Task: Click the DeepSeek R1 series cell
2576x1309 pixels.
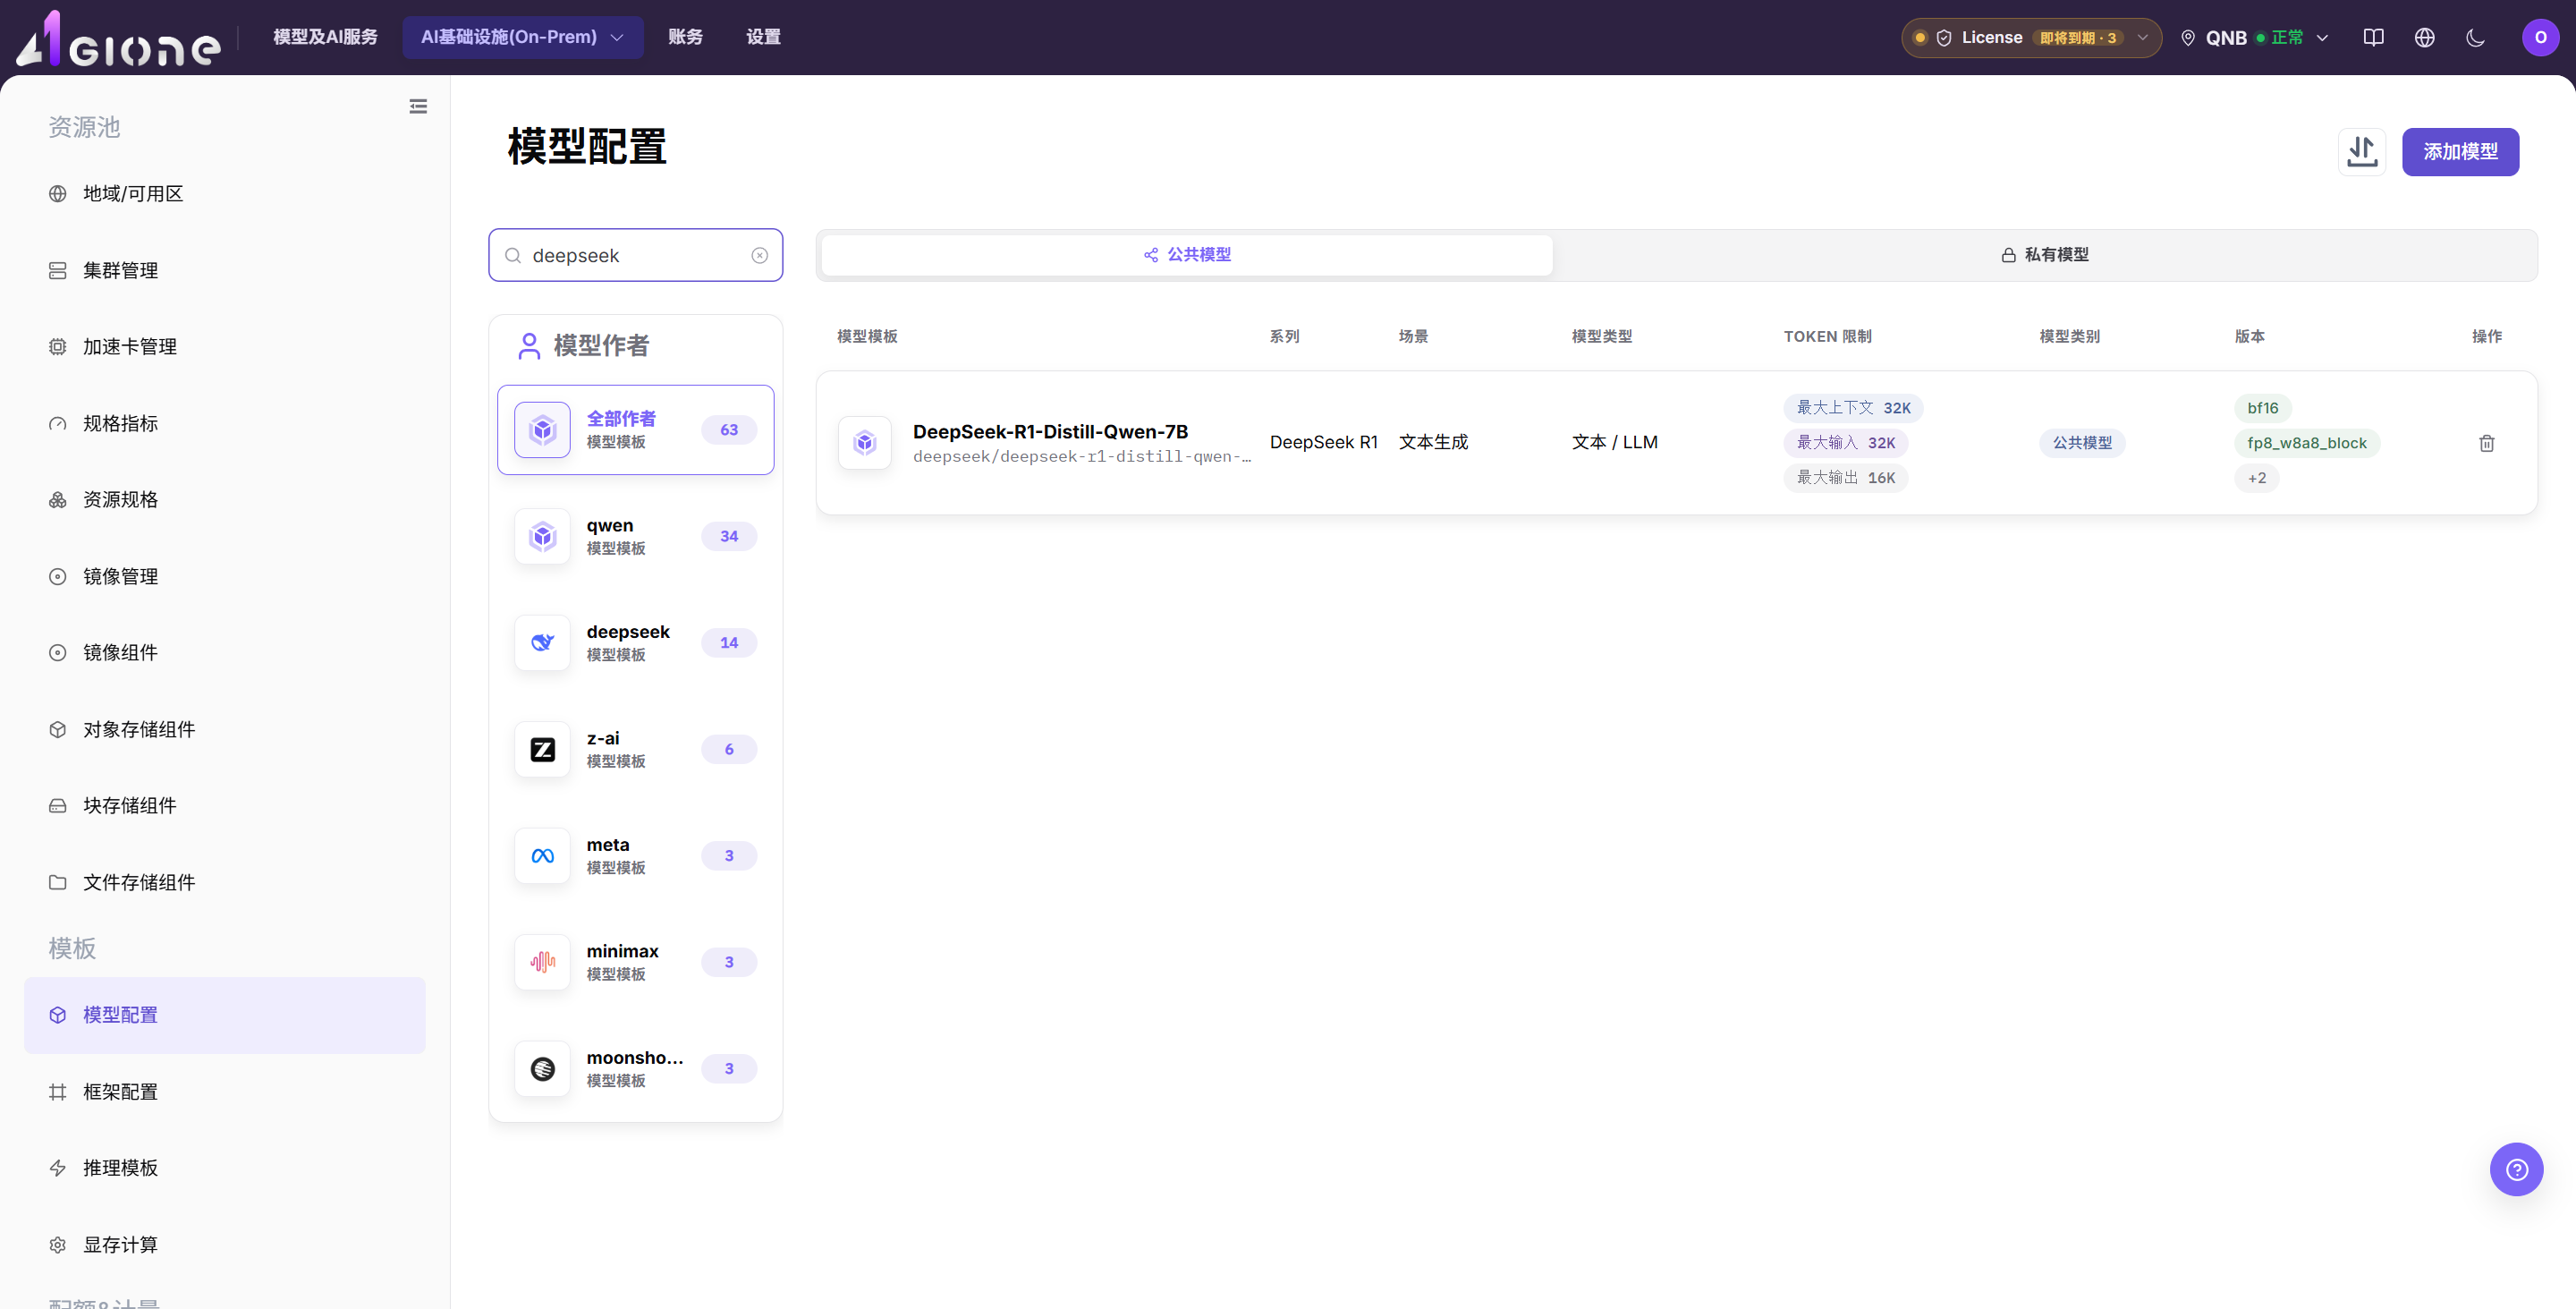Action: click(1323, 443)
